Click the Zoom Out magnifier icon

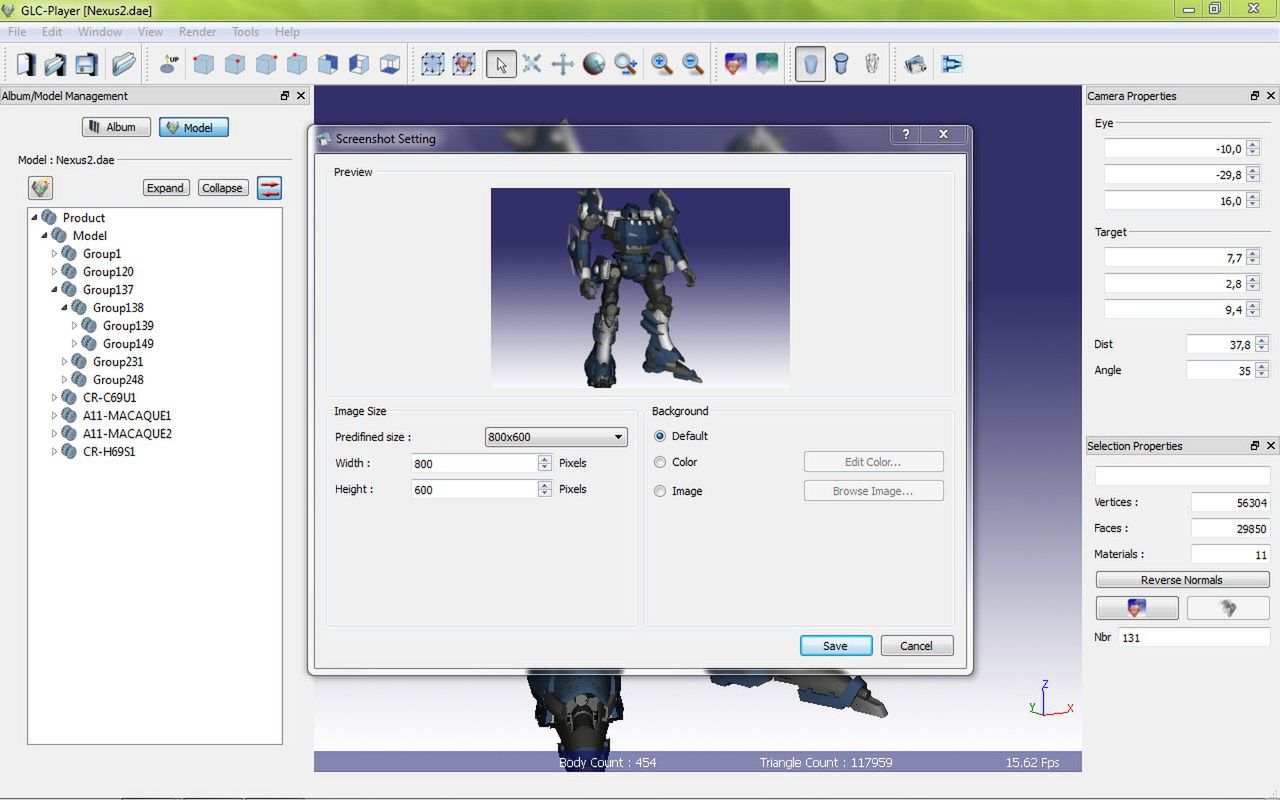(693, 65)
